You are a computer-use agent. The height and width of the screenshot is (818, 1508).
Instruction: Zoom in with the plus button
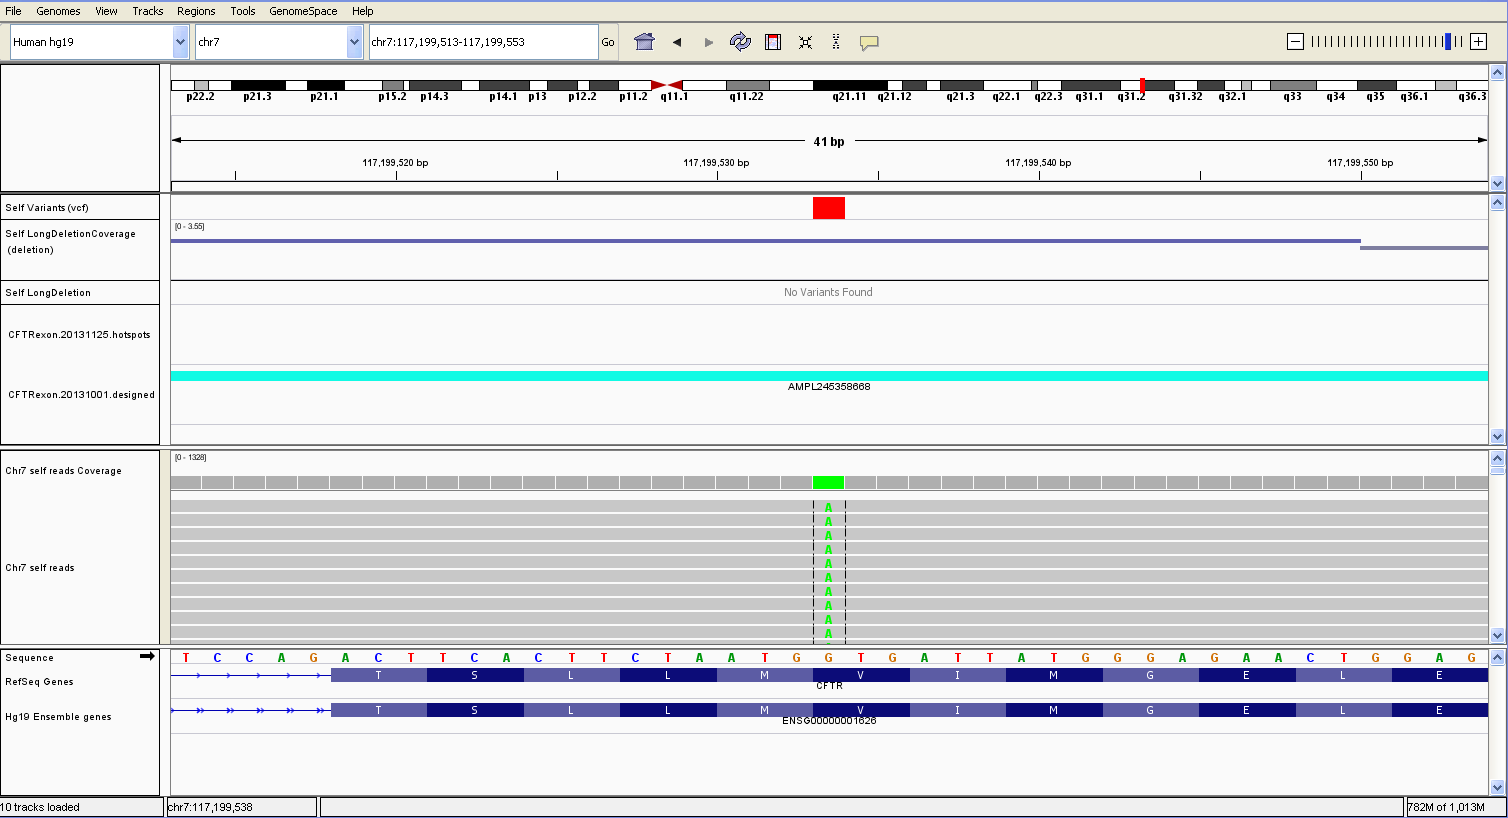pyautogui.click(x=1478, y=42)
